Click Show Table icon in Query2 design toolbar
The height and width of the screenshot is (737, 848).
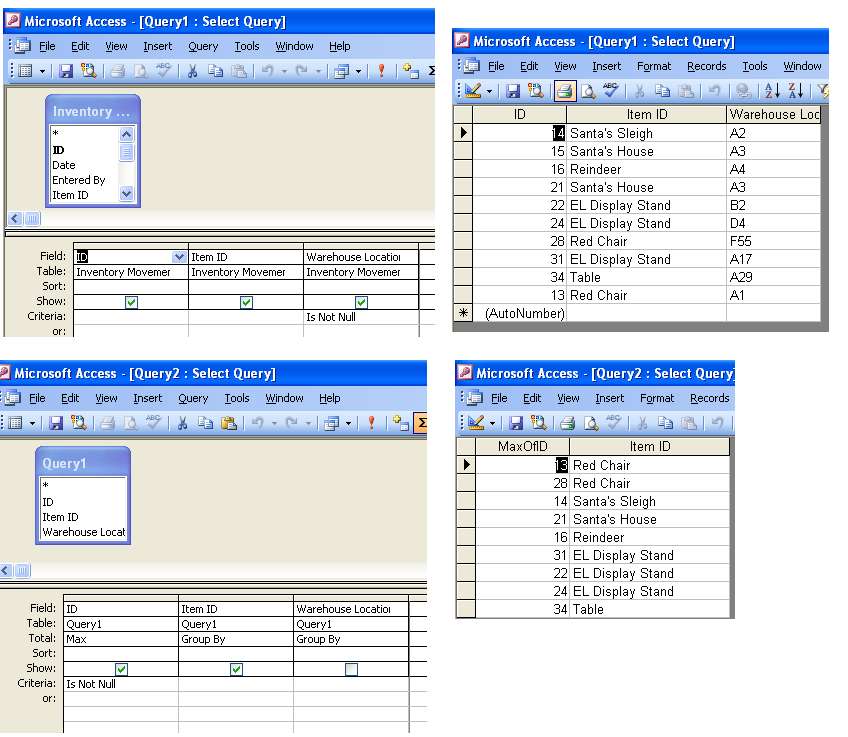coord(401,423)
